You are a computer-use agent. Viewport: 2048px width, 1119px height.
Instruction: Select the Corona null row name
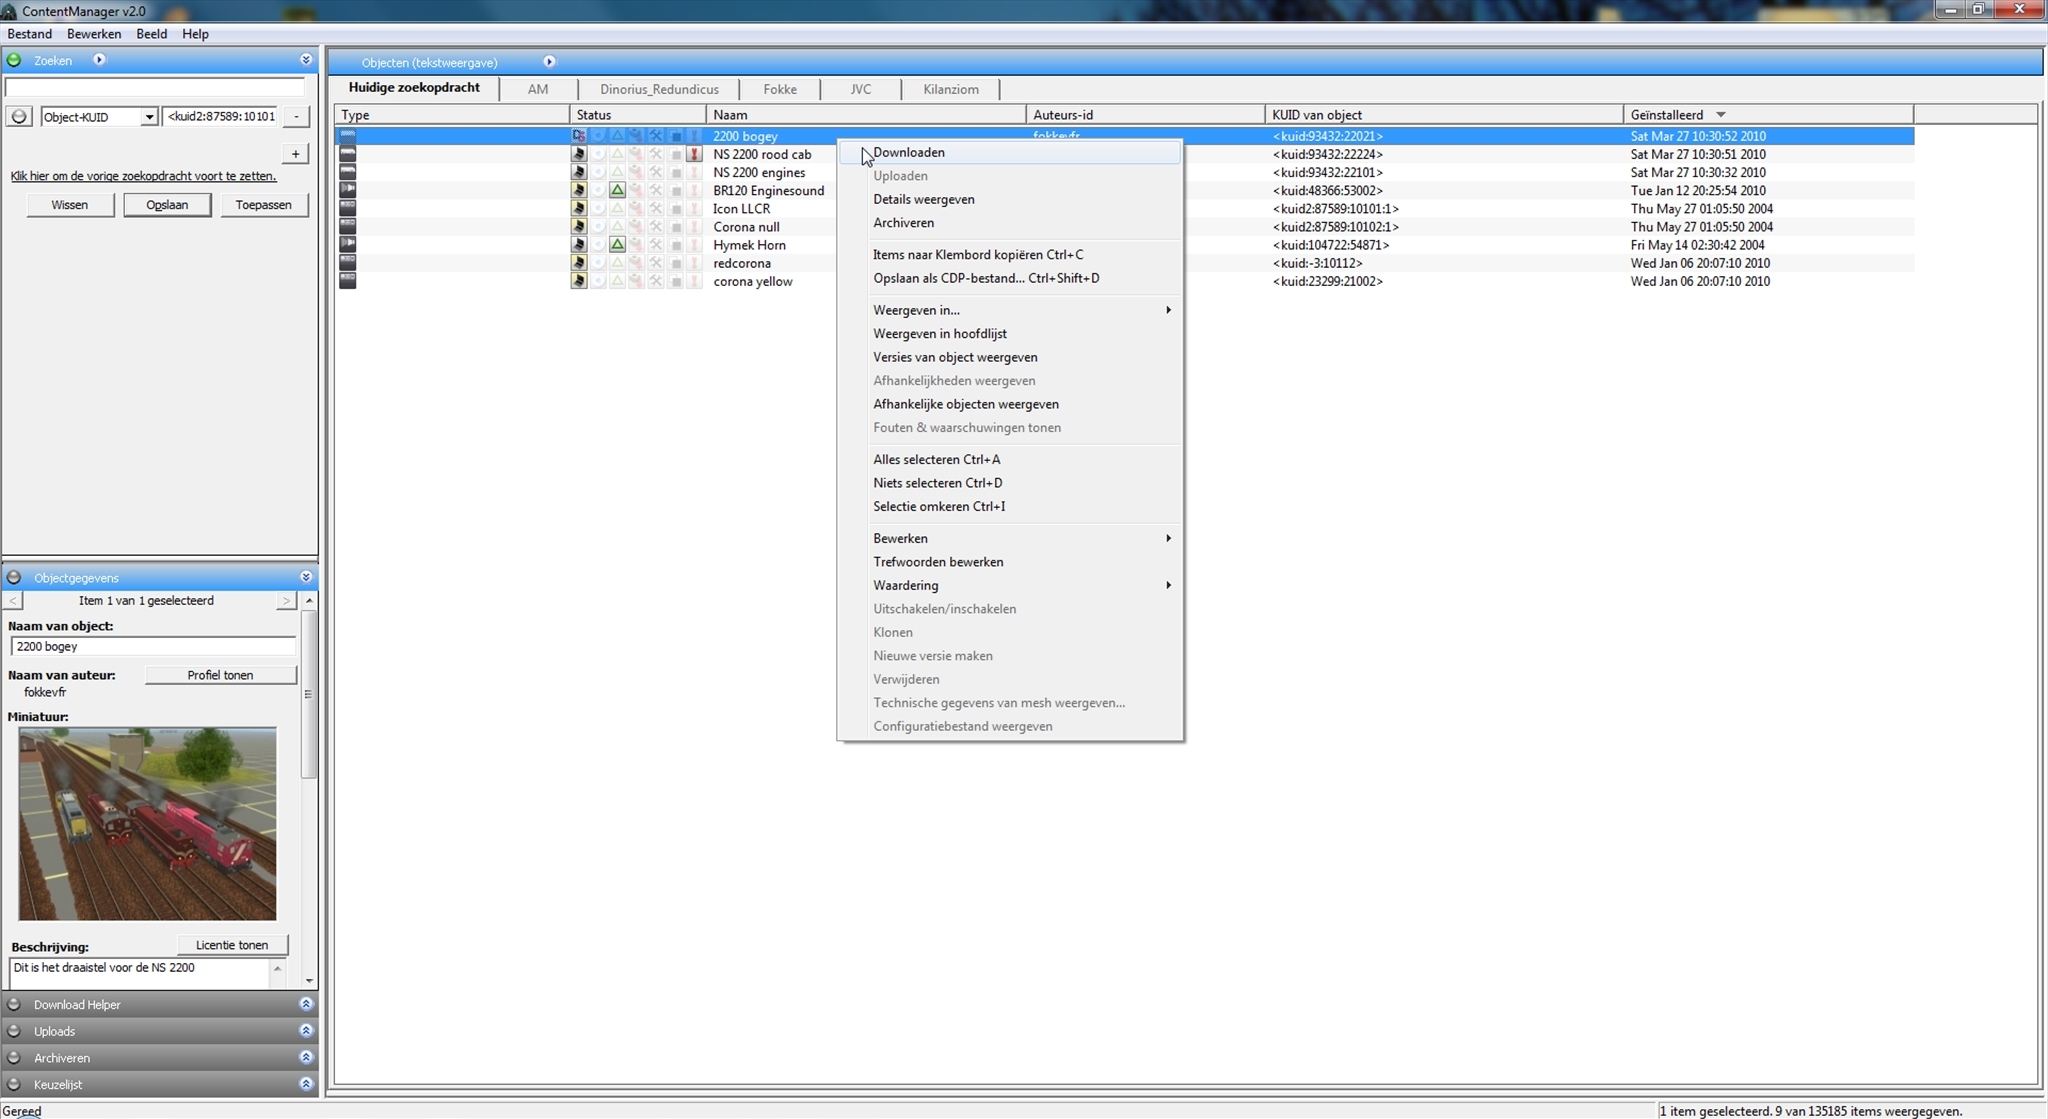pyautogui.click(x=746, y=227)
